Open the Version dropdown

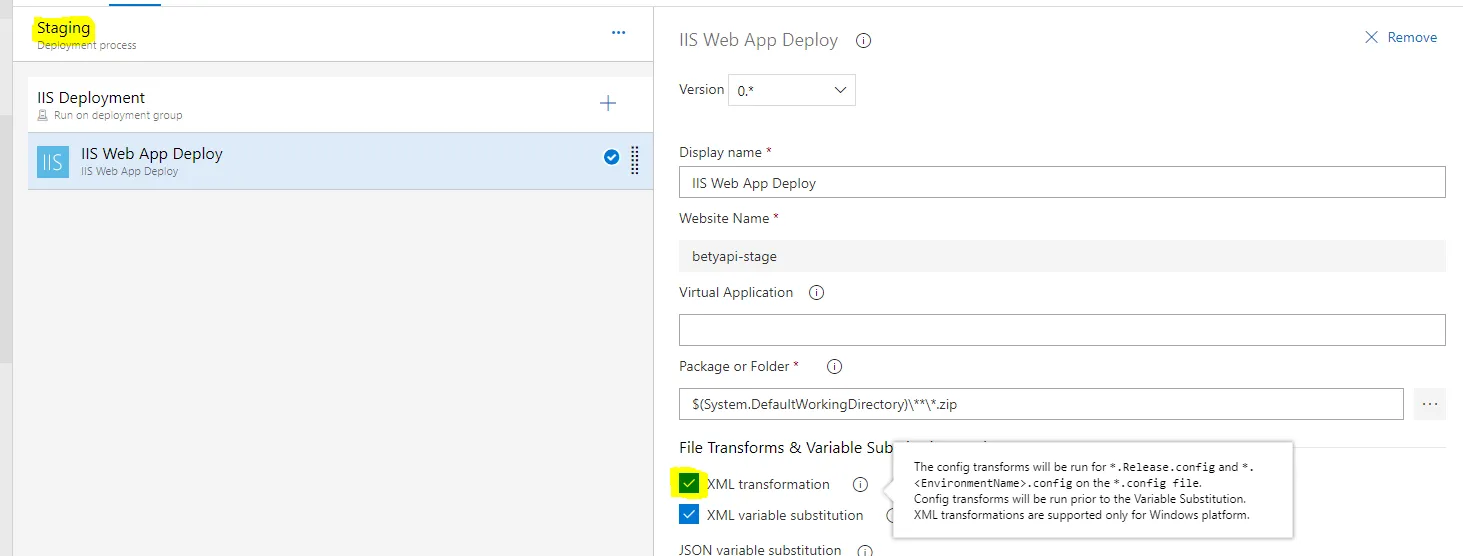(791, 90)
